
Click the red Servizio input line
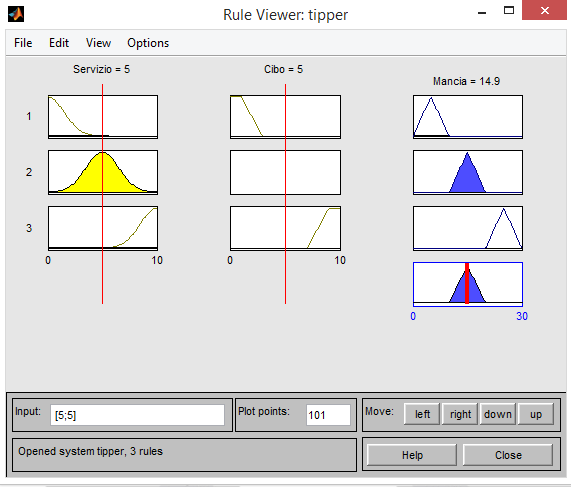click(x=103, y=194)
